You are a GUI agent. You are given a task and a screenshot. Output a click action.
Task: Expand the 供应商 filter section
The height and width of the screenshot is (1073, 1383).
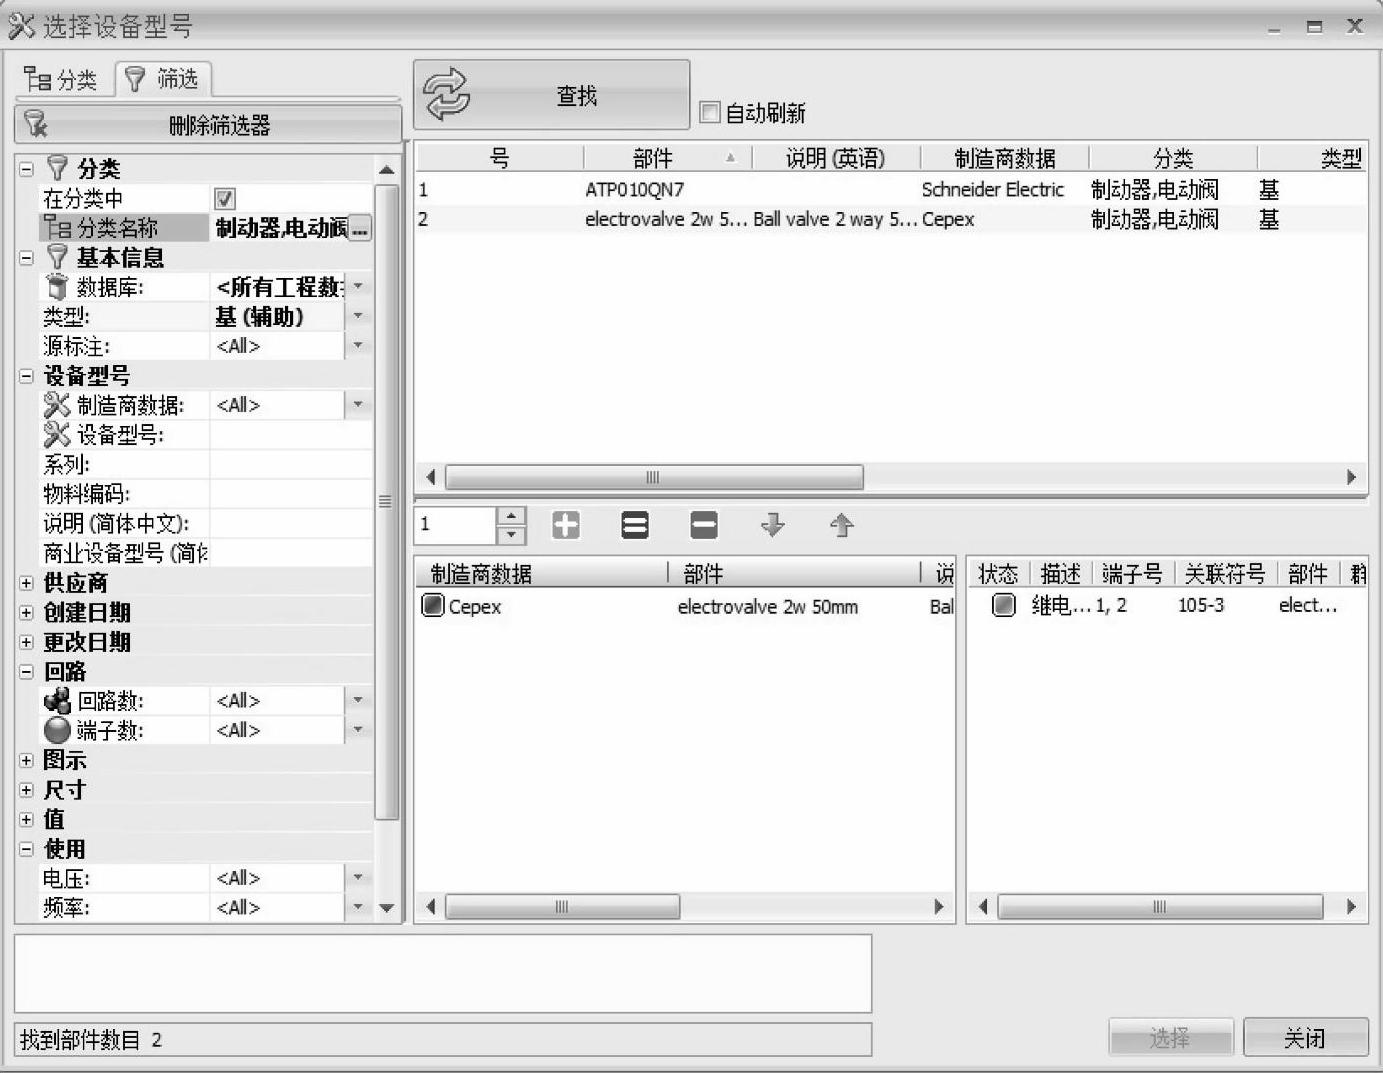point(27,583)
